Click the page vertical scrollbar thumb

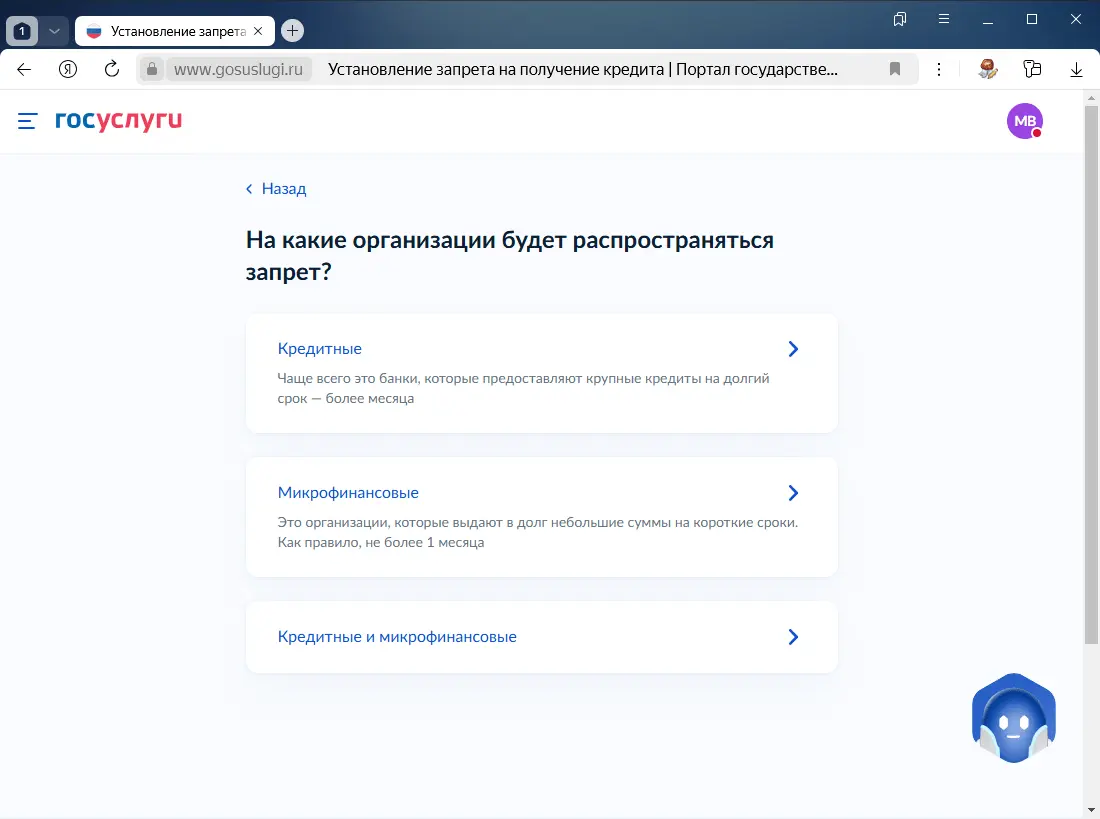coord(1091,374)
